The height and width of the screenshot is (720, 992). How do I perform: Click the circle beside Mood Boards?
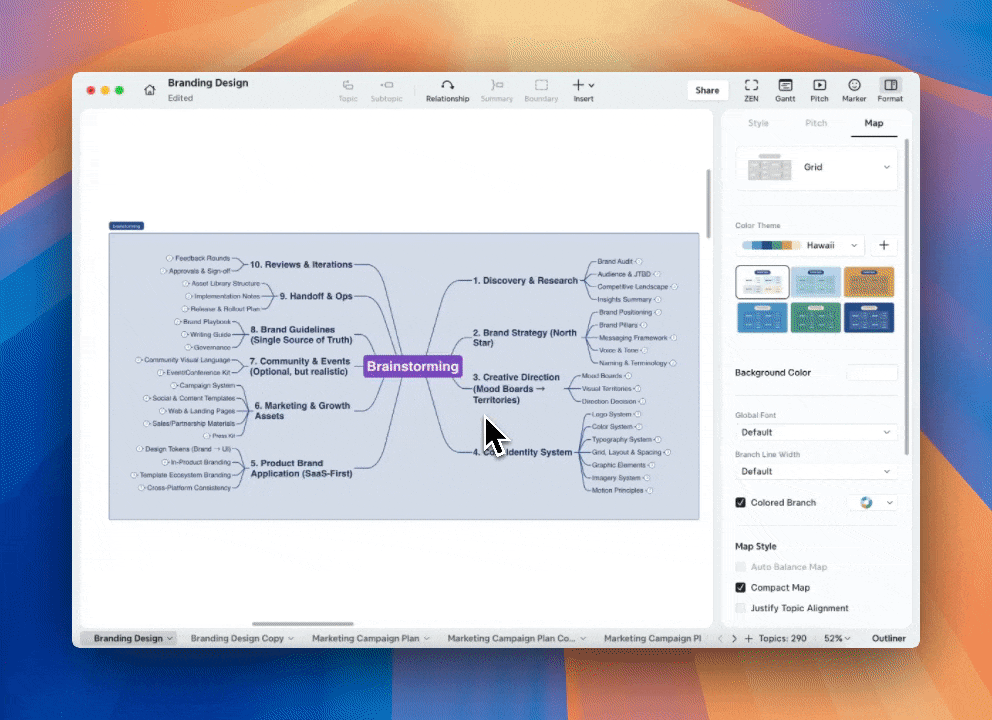coord(628,376)
